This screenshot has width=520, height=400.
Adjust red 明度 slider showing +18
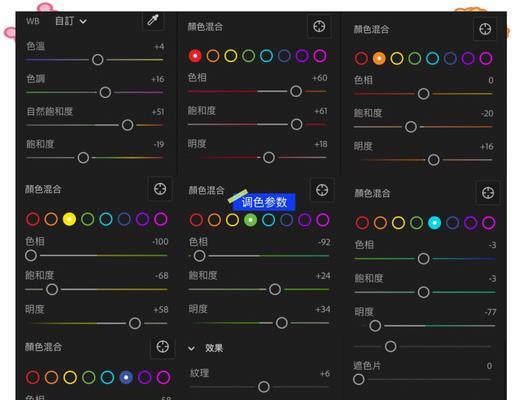pyautogui.click(x=269, y=157)
